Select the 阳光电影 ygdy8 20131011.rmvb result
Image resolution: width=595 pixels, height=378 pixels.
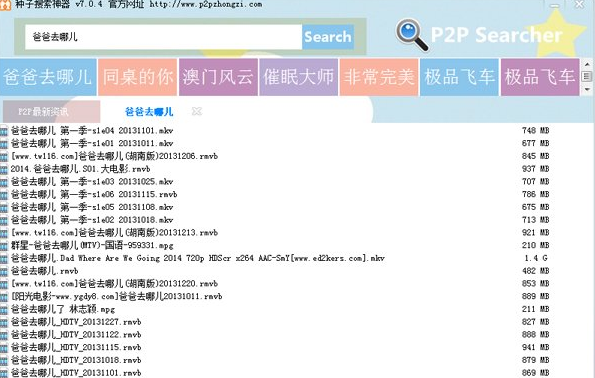pos(116,296)
